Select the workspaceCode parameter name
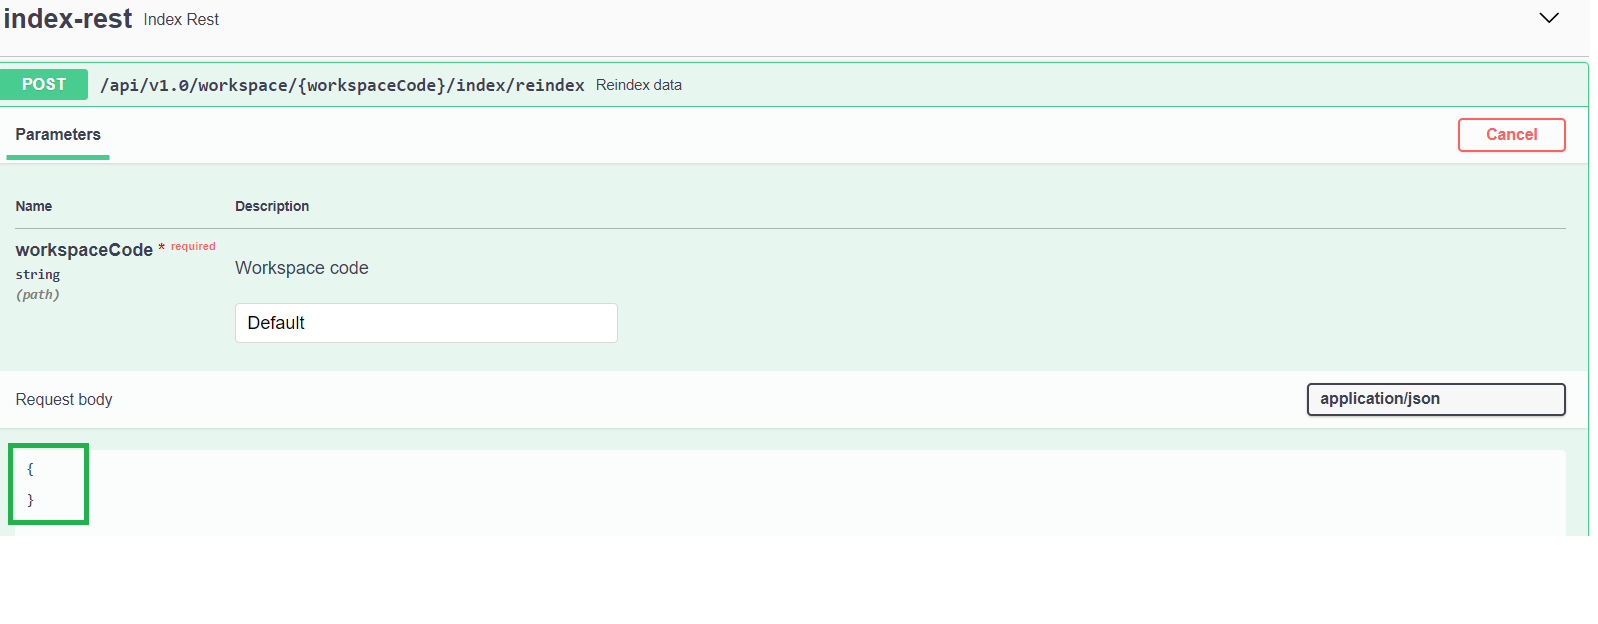This screenshot has width=1598, height=624. point(84,250)
